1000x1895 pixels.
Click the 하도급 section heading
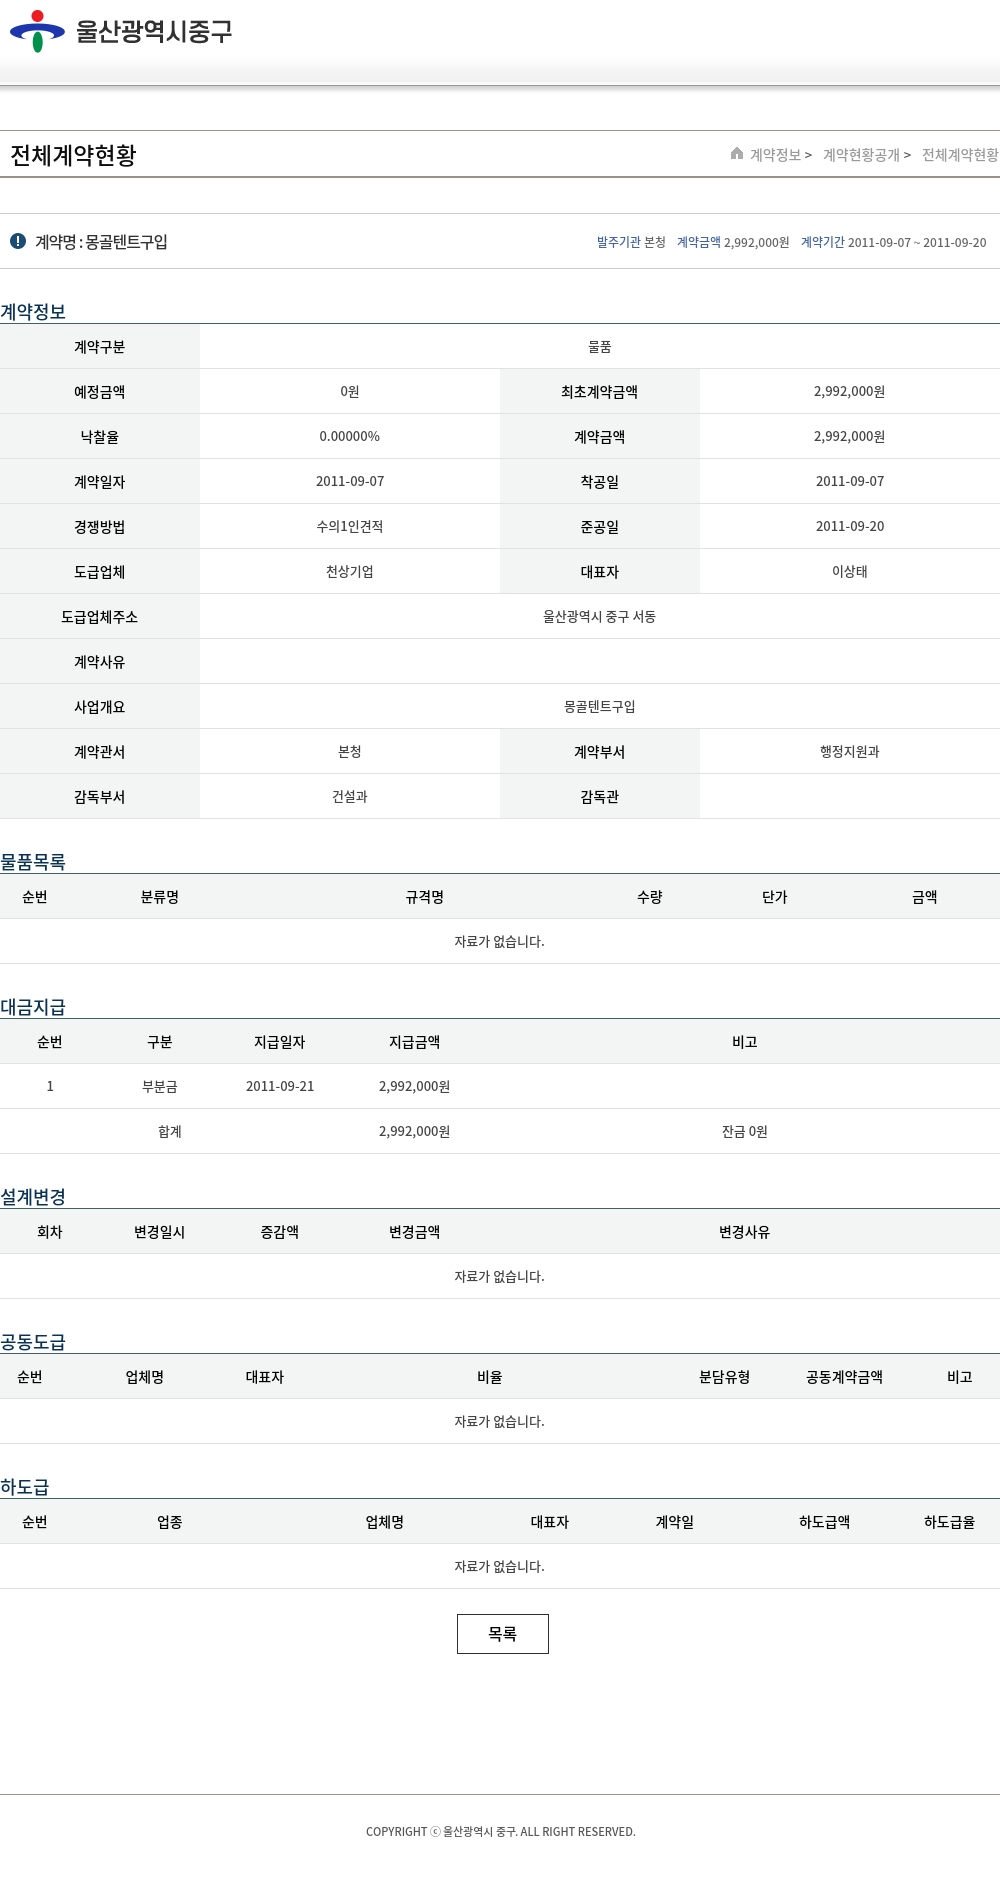(25, 1486)
